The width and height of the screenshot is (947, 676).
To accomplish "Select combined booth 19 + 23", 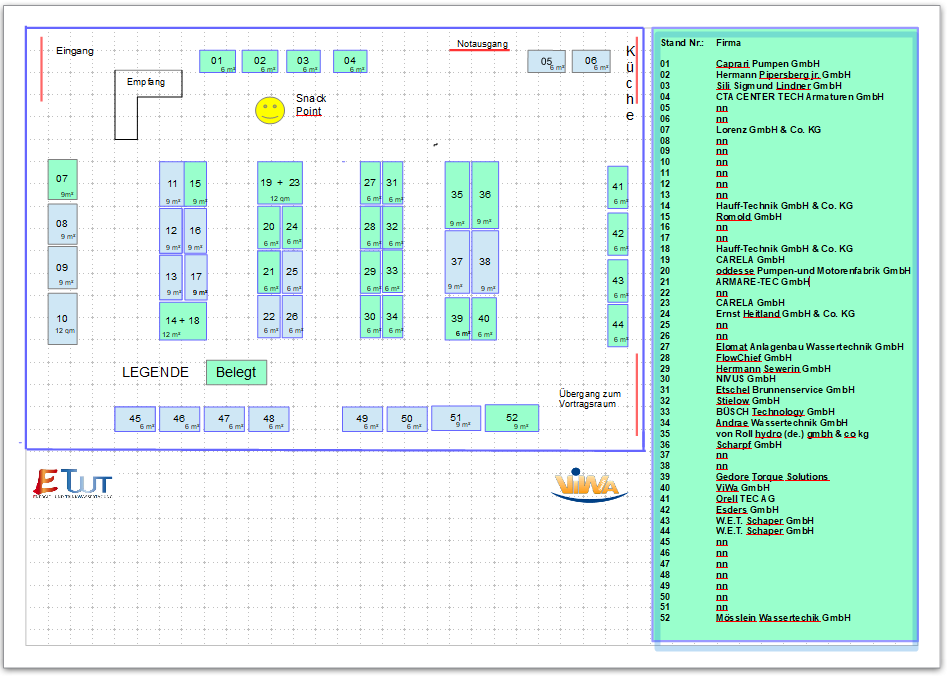I will (x=280, y=183).
